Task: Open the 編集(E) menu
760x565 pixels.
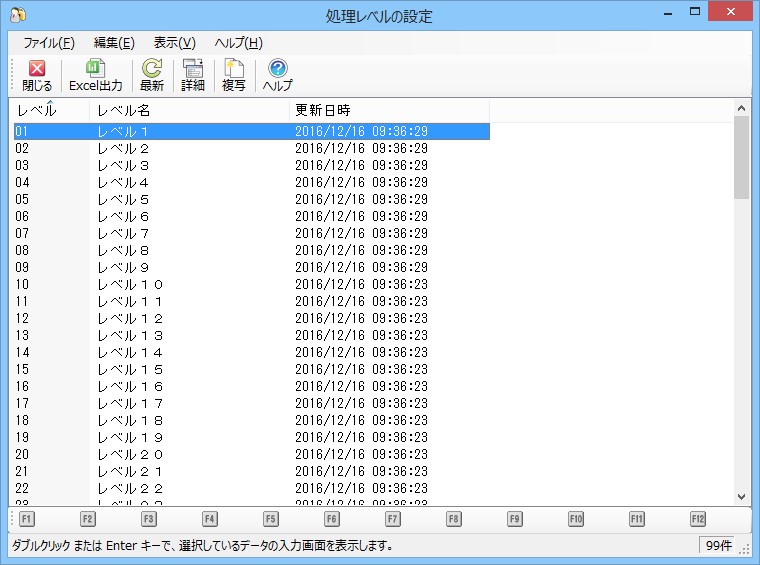Action: [114, 43]
